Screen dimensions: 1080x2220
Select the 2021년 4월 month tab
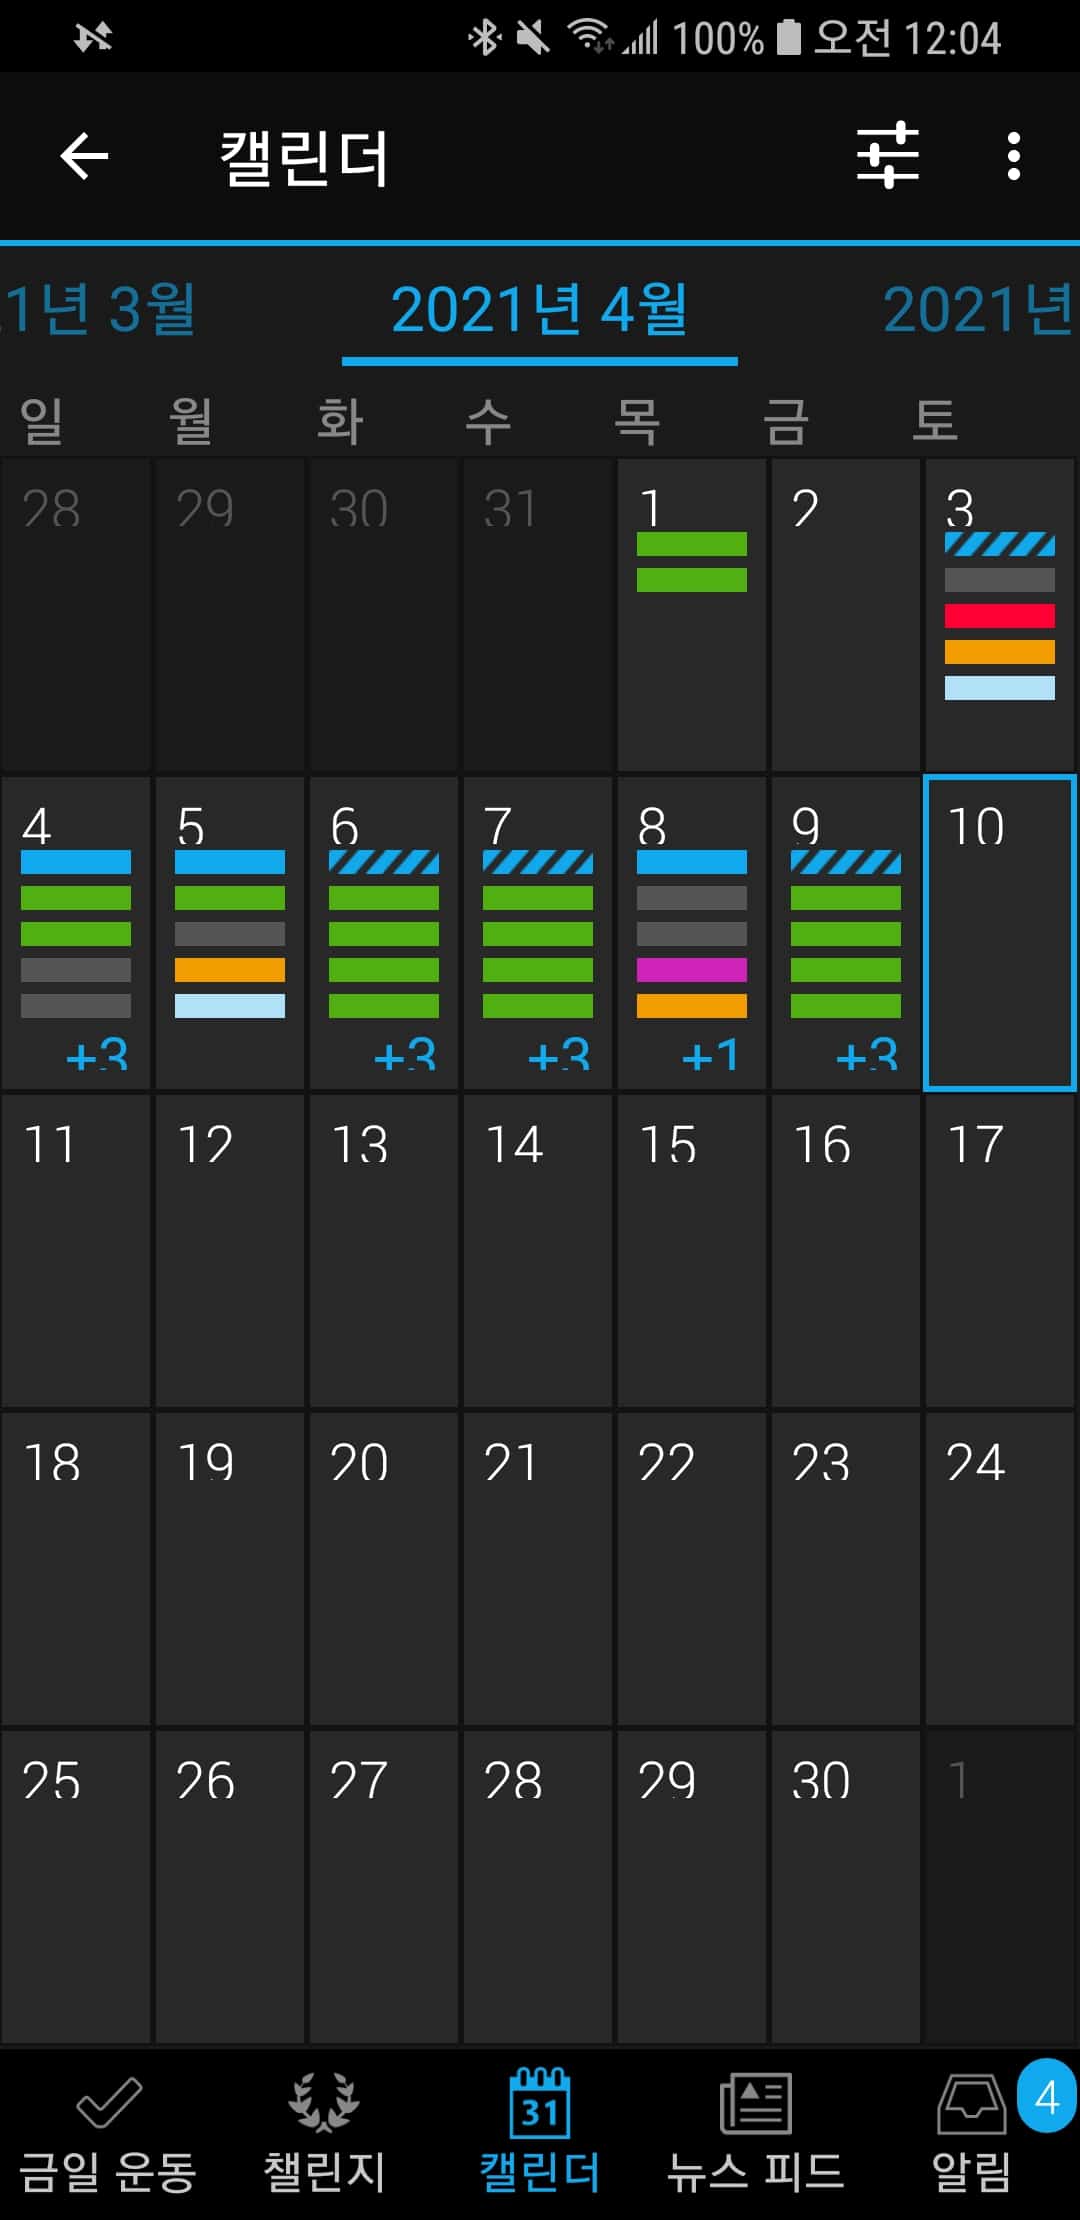pos(539,310)
